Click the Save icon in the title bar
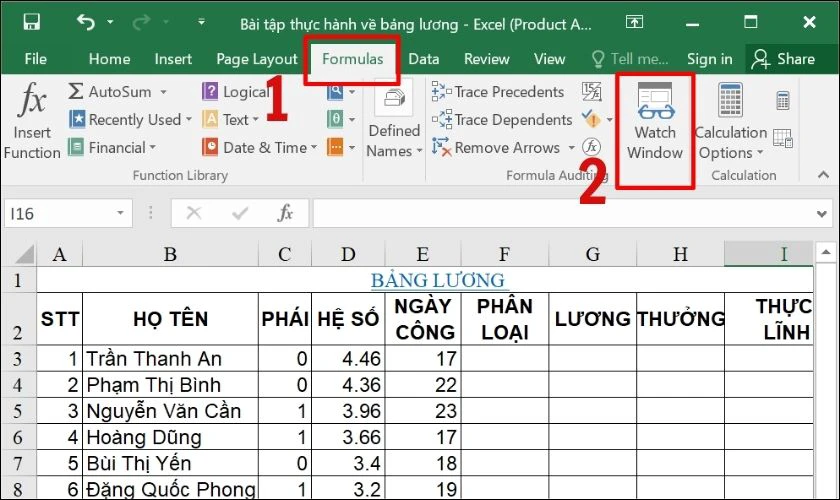Screen dimensions: 840x500 [x=32, y=22]
